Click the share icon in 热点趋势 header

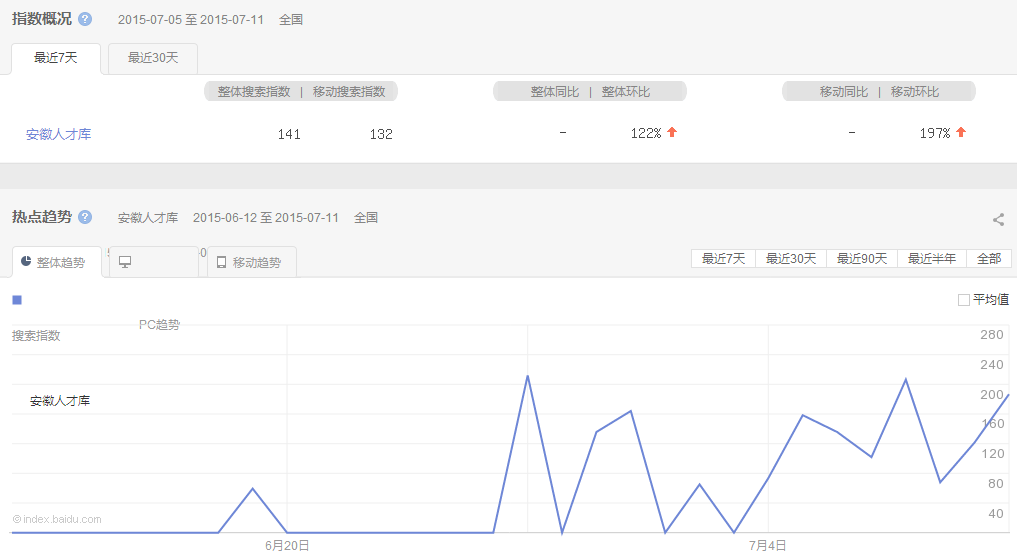click(998, 220)
